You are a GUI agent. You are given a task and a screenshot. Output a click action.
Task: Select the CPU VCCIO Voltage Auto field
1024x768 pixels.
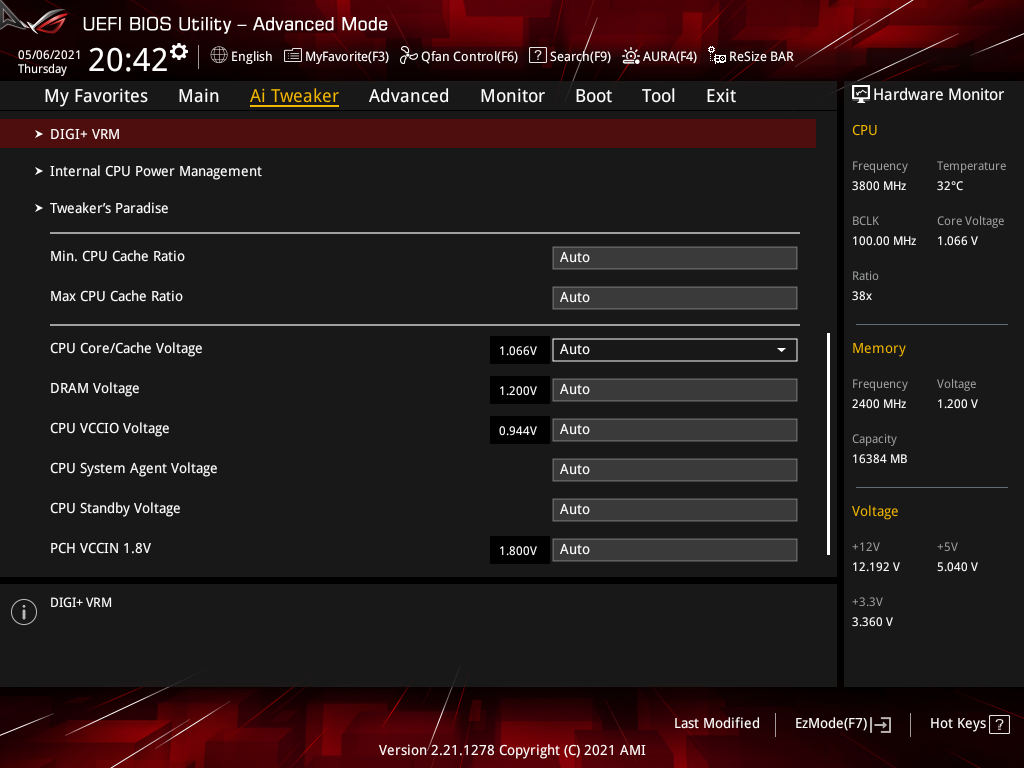coord(675,430)
